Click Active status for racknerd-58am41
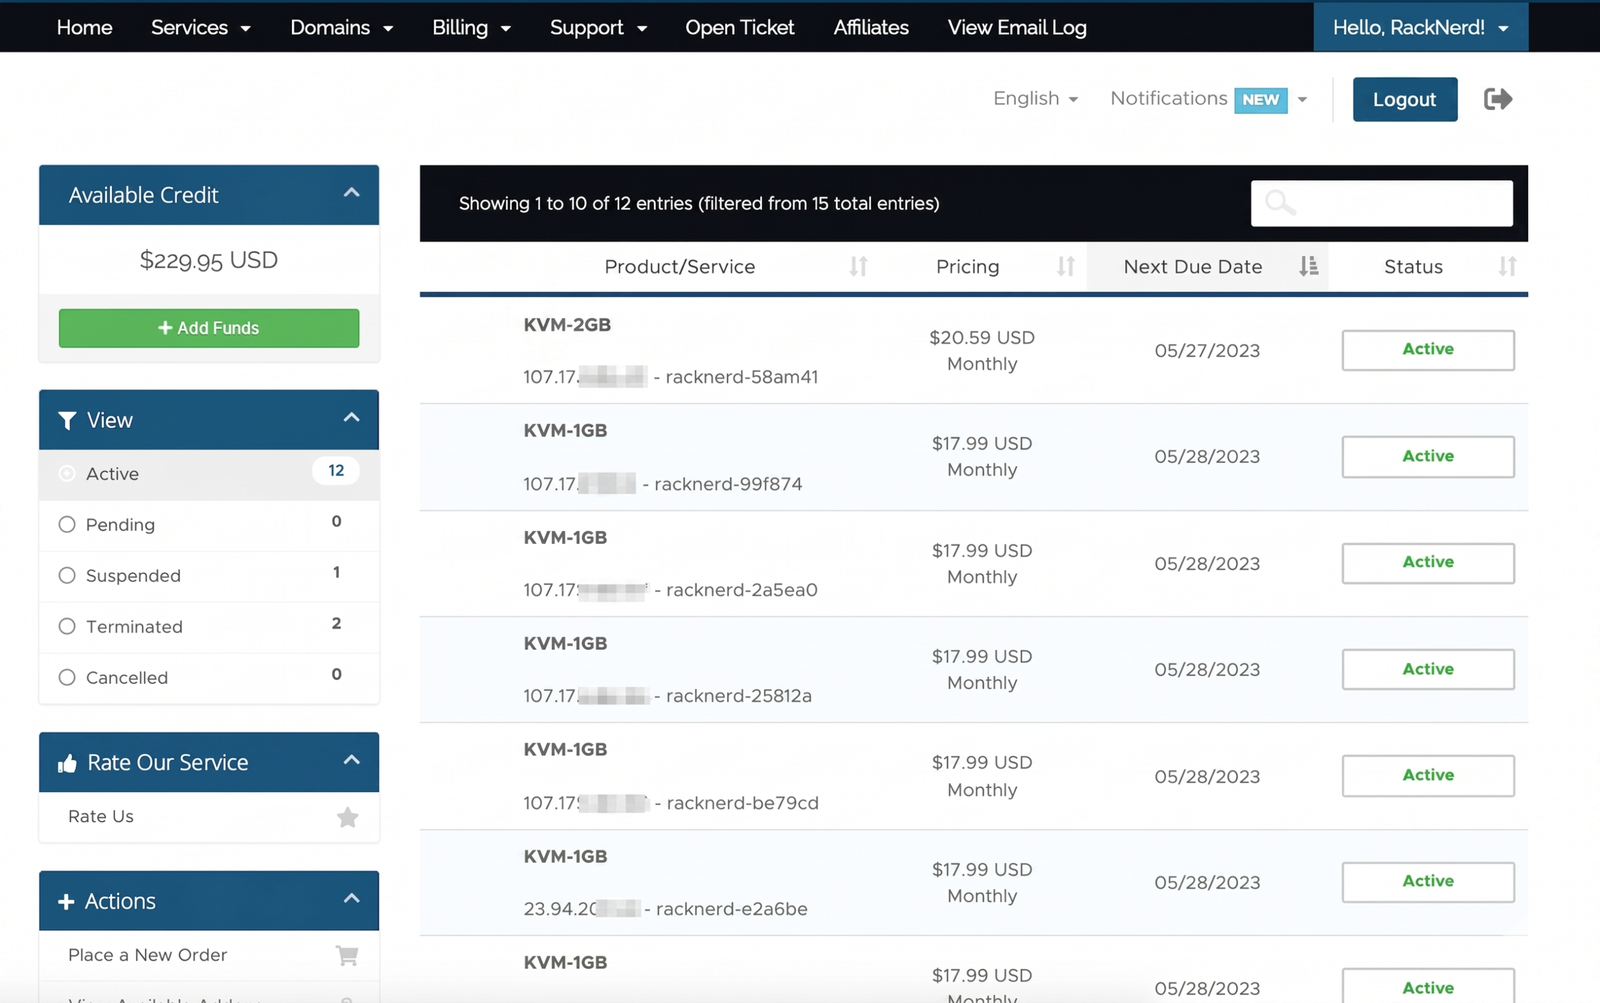Image resolution: width=1600 pixels, height=1003 pixels. 1428,350
